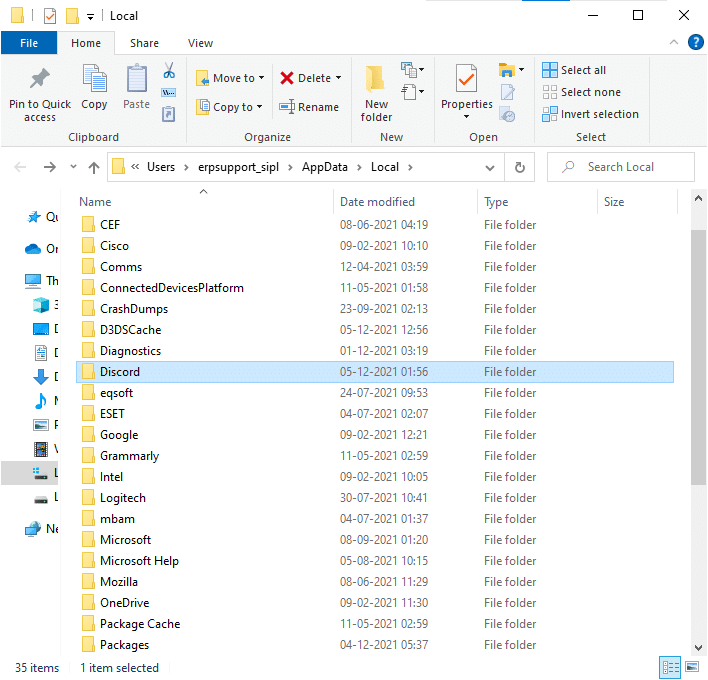Expand the chevron after Local breadcrumb
This screenshot has height=680, width=708.
pos(410,168)
